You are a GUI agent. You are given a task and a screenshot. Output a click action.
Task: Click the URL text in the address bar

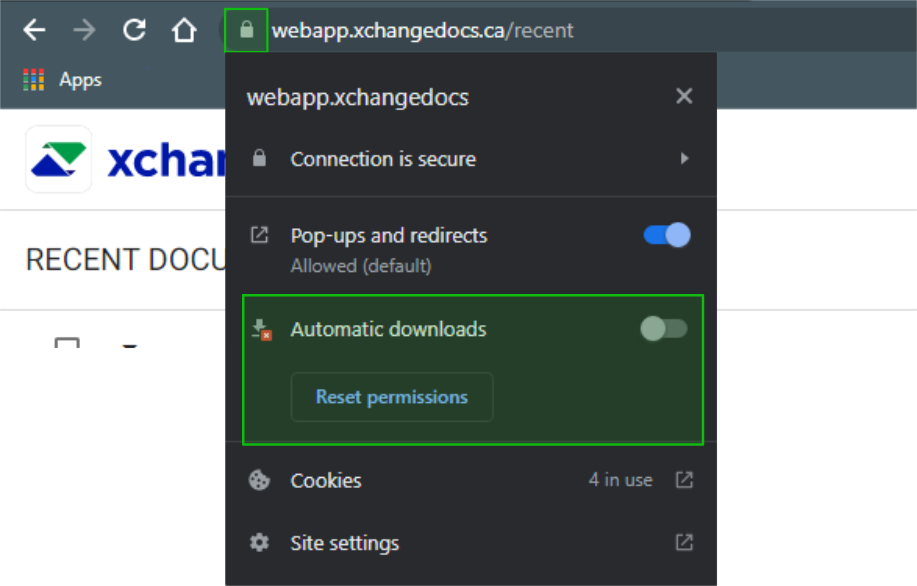tap(422, 30)
